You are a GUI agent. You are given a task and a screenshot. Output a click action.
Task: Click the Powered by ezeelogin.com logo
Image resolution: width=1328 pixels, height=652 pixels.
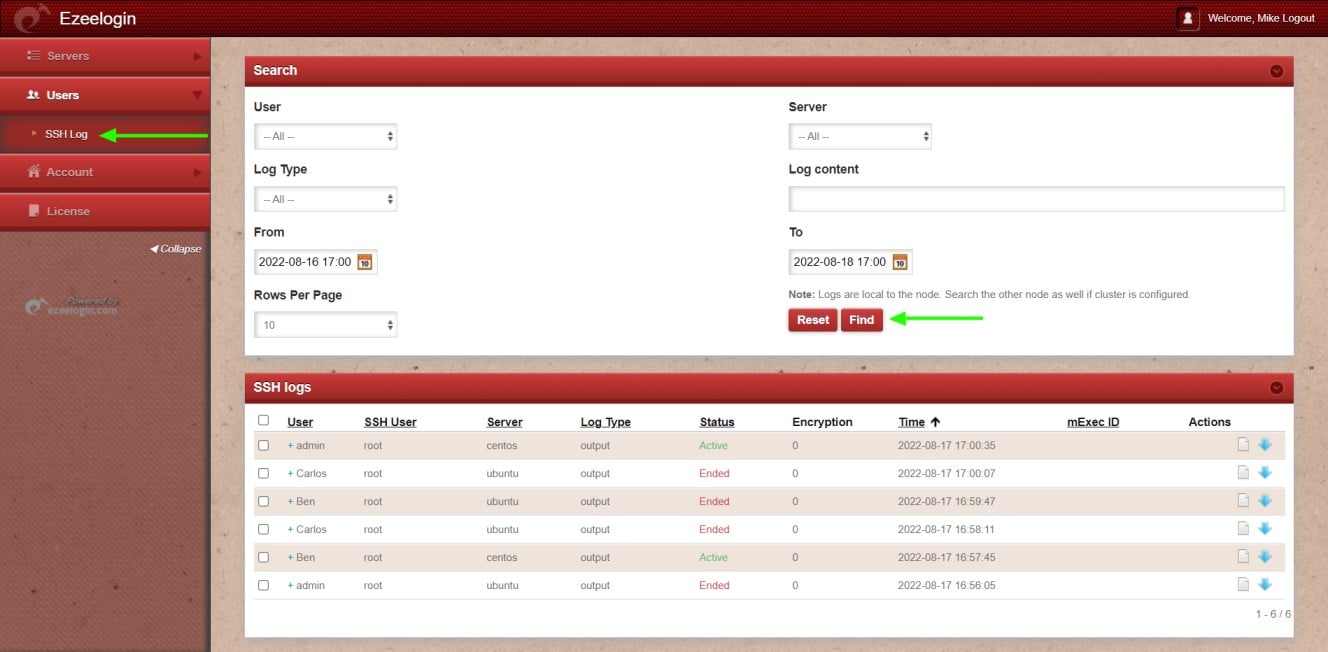72,306
